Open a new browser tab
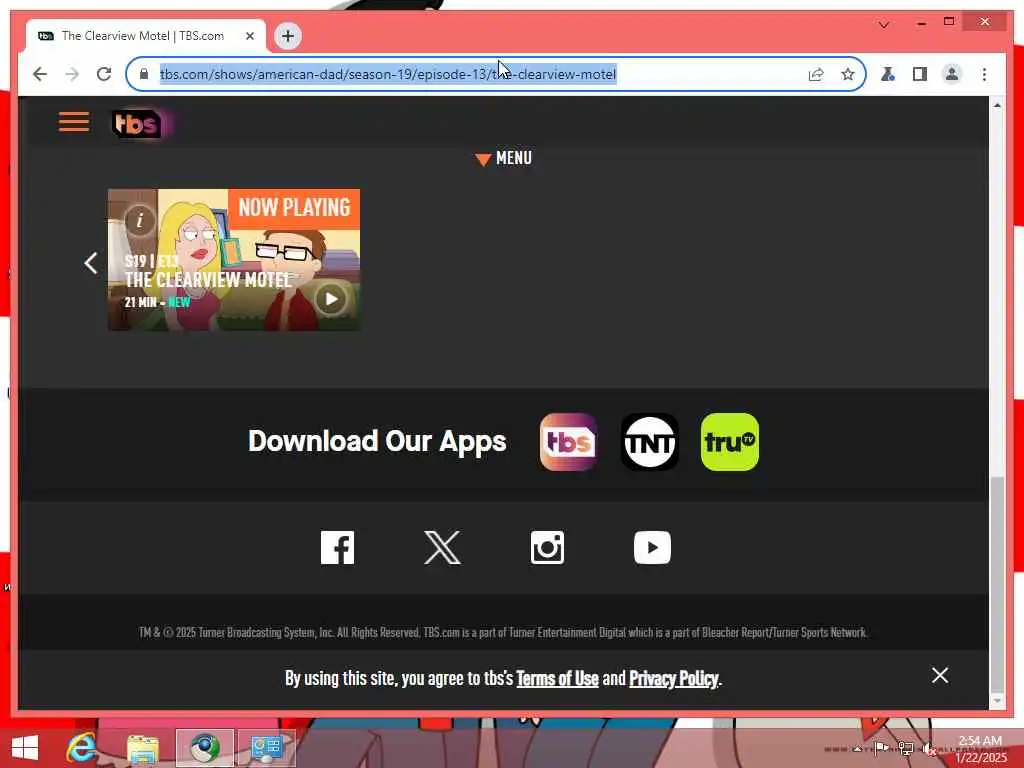 click(x=288, y=36)
